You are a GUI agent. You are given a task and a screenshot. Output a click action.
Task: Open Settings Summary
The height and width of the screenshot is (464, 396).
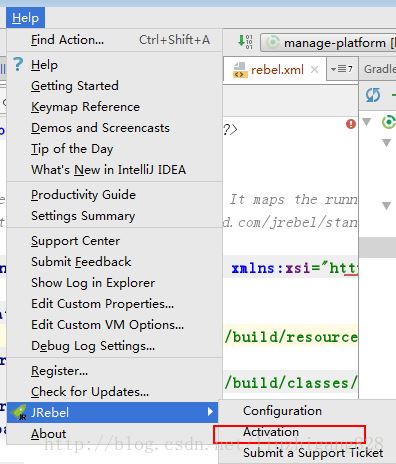[115, 216]
